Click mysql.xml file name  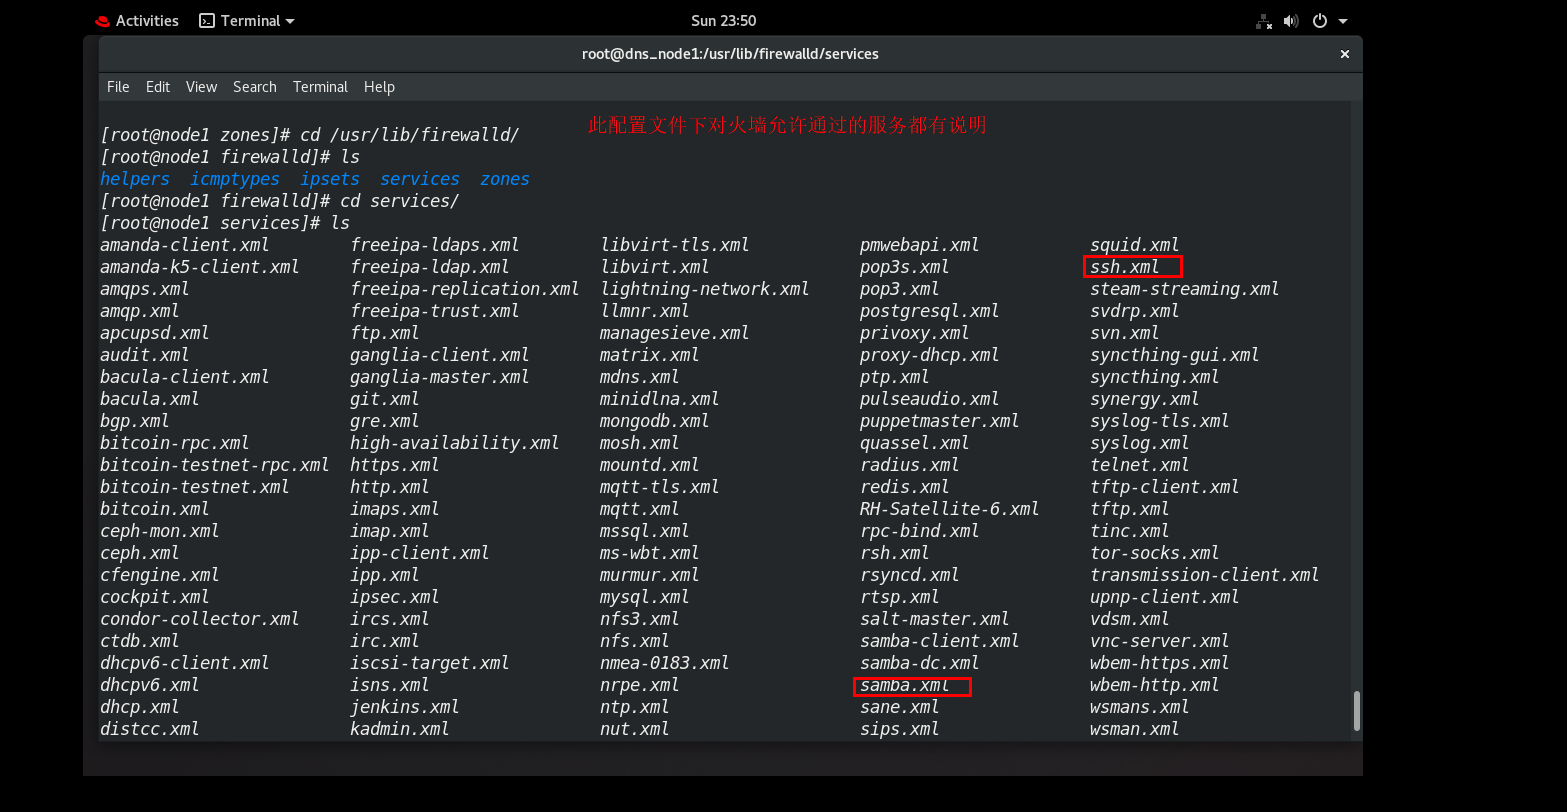click(645, 597)
